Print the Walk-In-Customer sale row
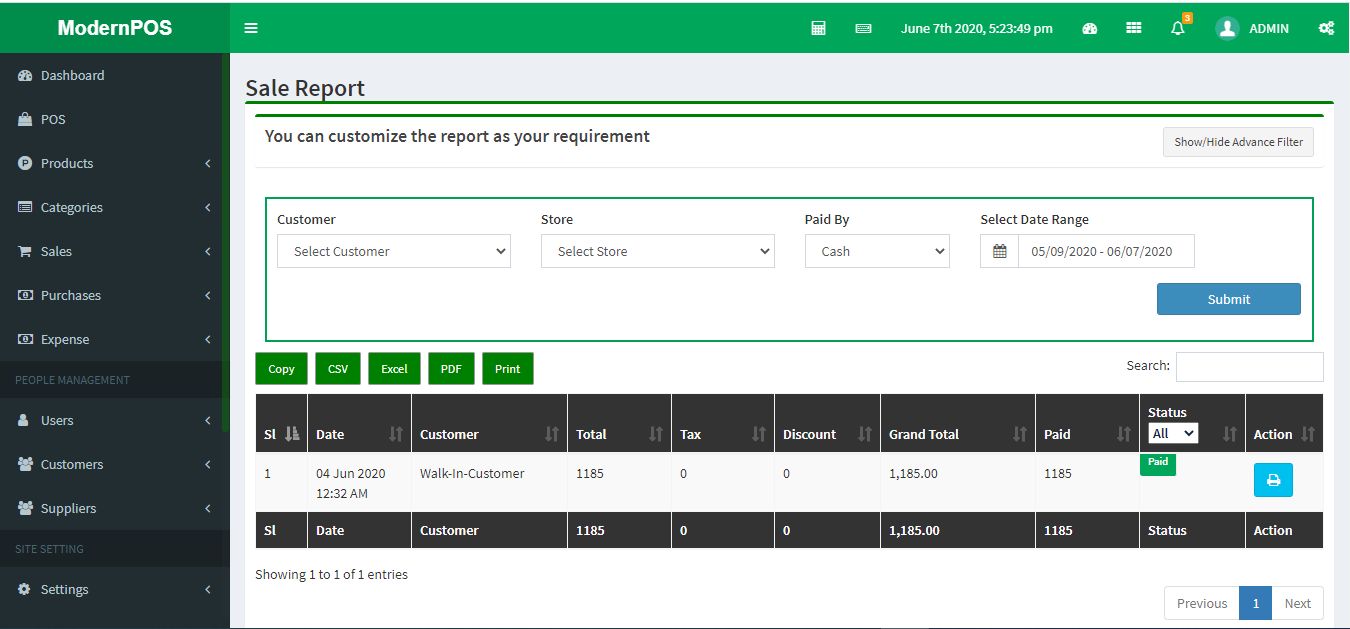The image size is (1350, 629). click(x=1273, y=480)
